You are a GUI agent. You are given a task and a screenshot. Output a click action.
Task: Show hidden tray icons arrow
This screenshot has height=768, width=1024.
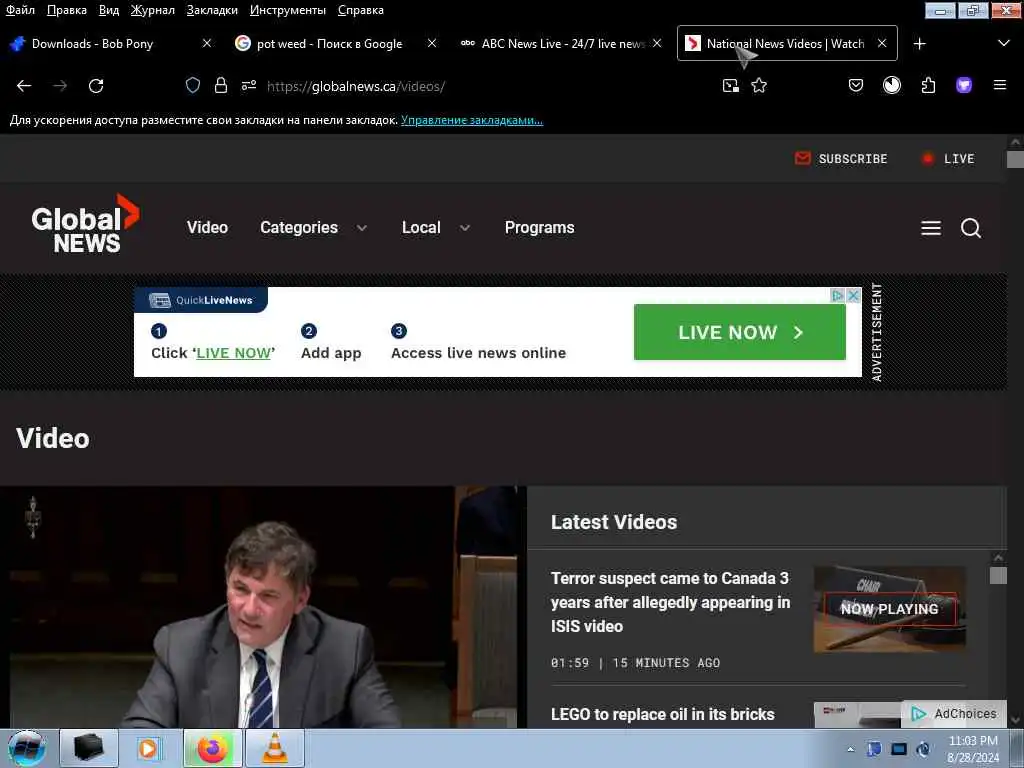point(850,749)
